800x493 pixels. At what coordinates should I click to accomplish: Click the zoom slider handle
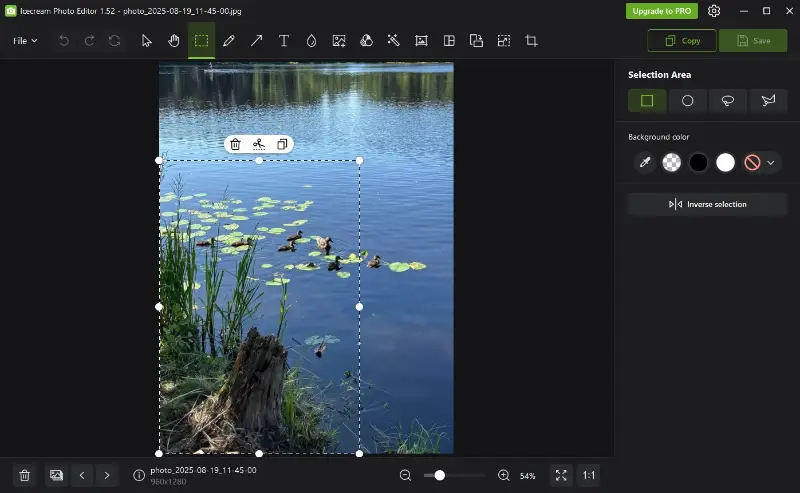(x=439, y=475)
